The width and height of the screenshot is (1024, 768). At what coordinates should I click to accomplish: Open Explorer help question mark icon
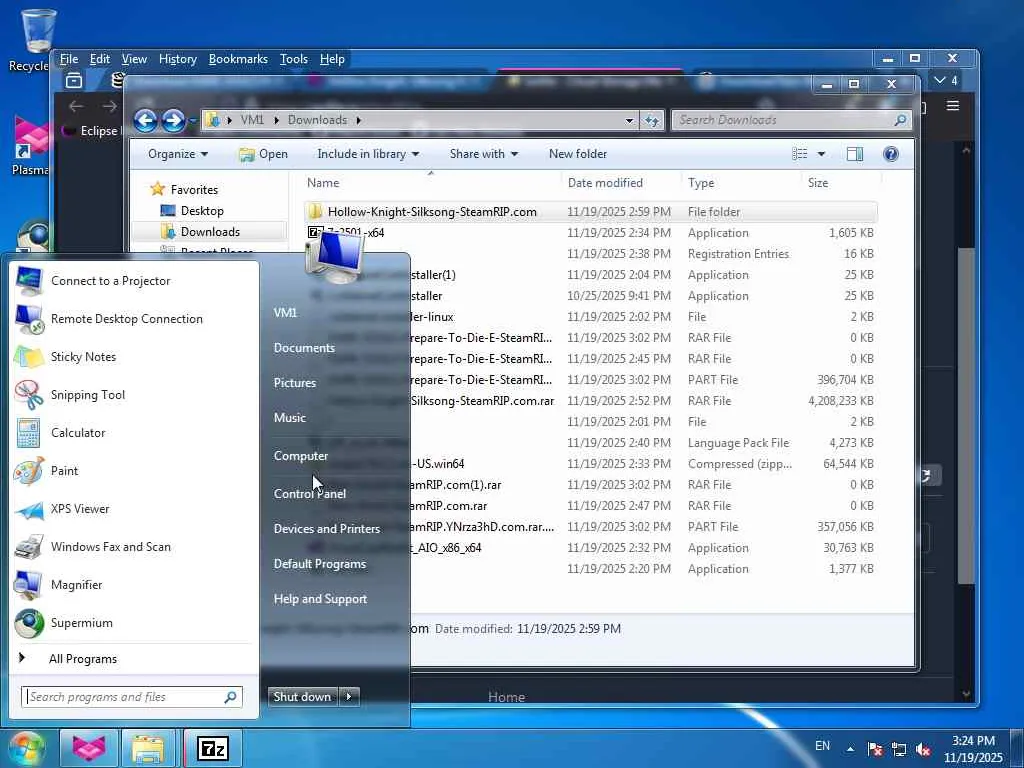click(891, 153)
